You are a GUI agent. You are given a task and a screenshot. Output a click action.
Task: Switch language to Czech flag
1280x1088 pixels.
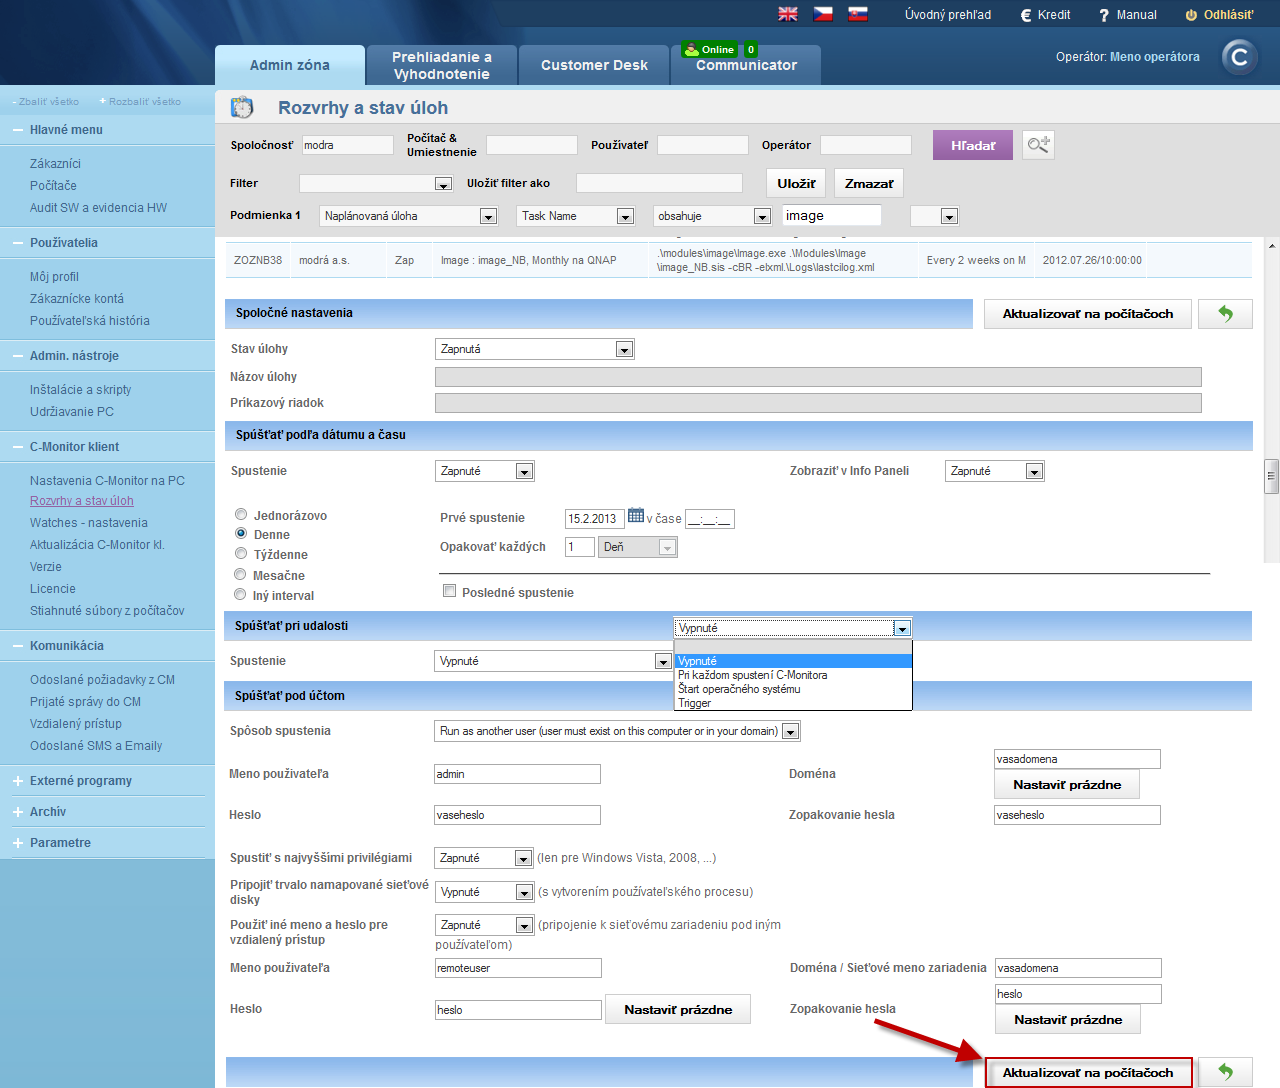click(x=823, y=14)
